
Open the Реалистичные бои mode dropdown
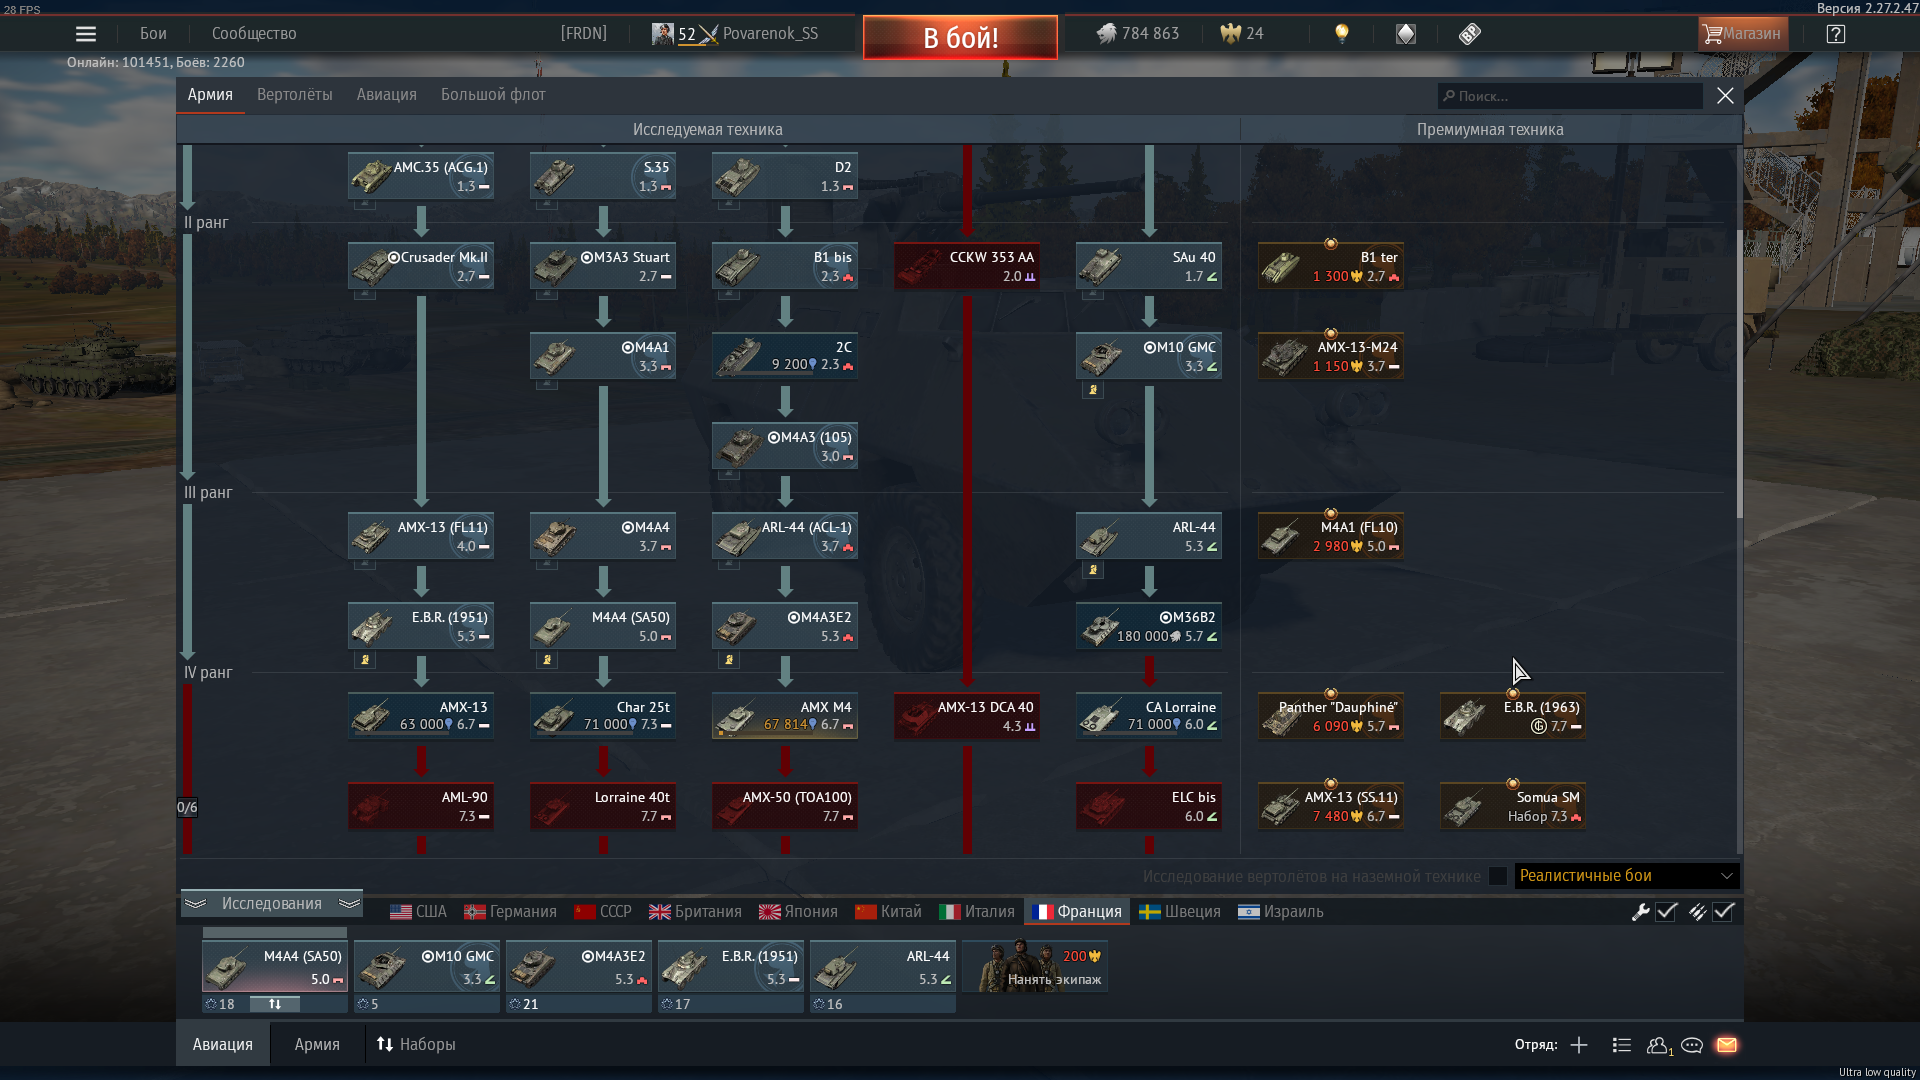[1627, 876]
